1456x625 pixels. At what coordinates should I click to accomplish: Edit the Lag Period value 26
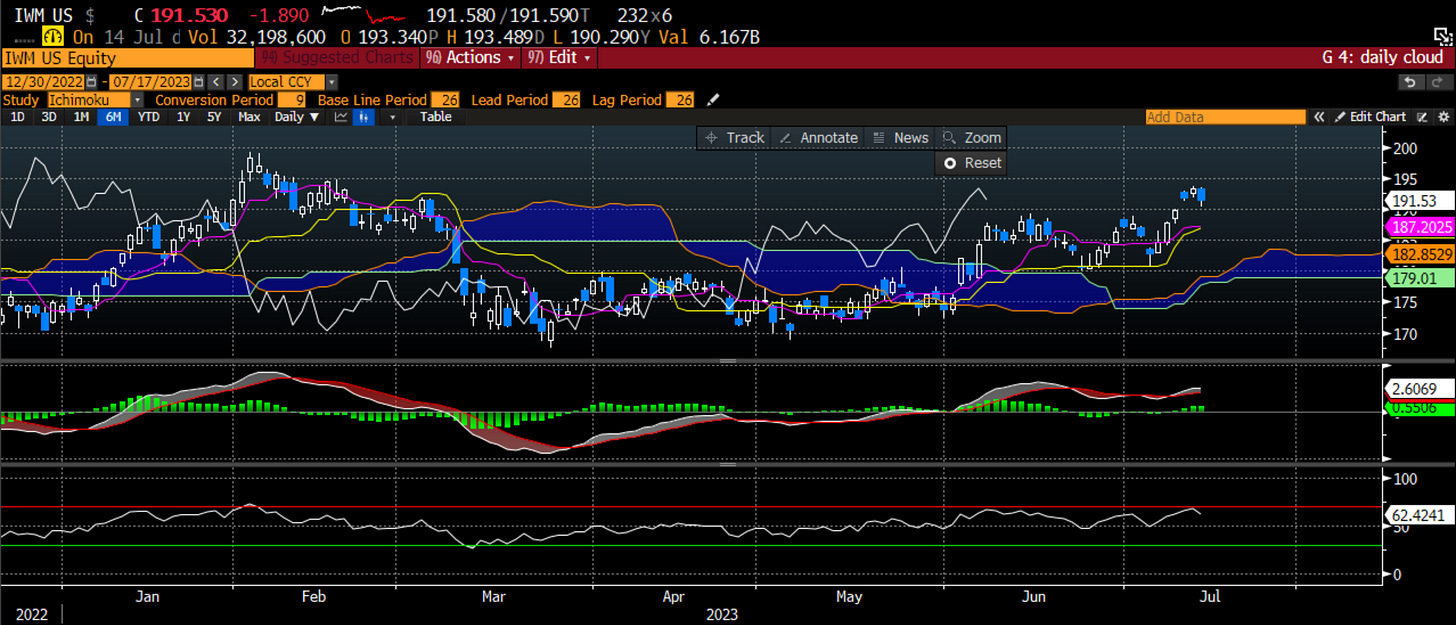[680, 100]
